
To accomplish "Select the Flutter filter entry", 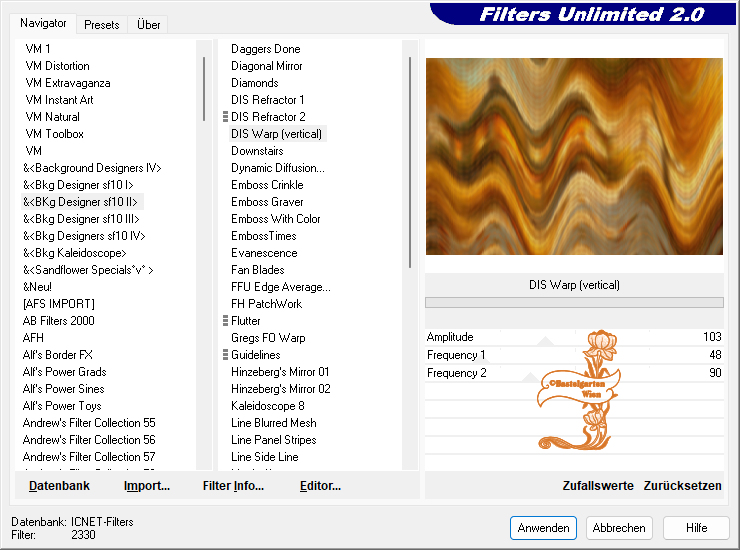I will pos(246,321).
